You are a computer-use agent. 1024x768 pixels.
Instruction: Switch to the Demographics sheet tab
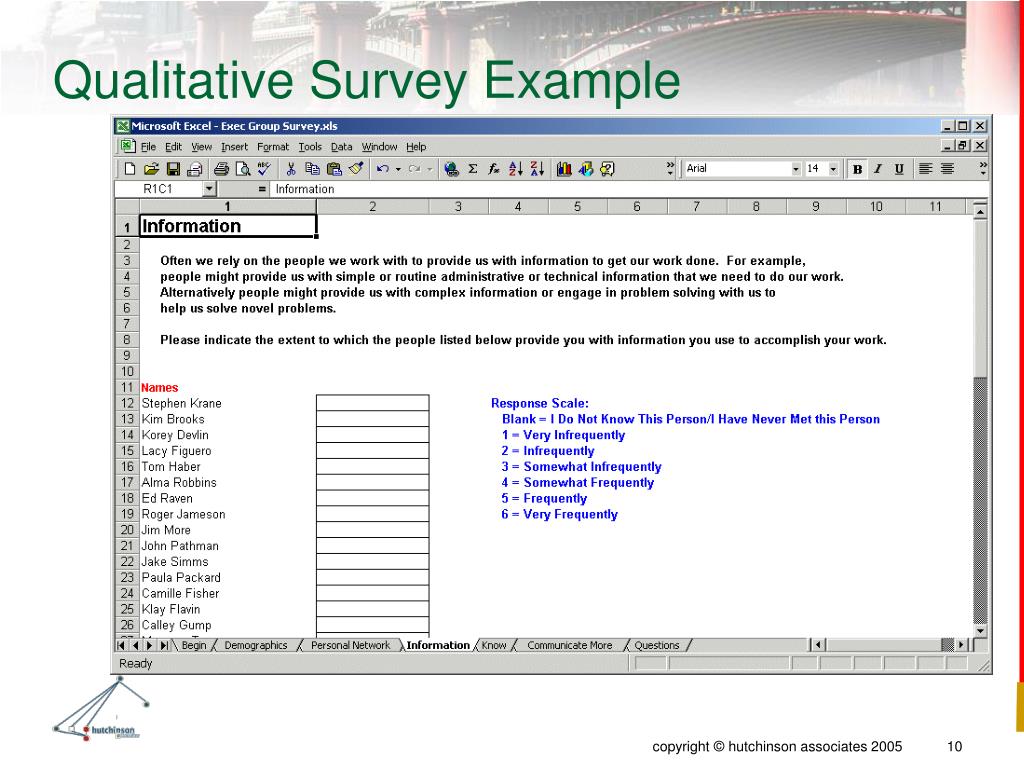click(x=256, y=645)
